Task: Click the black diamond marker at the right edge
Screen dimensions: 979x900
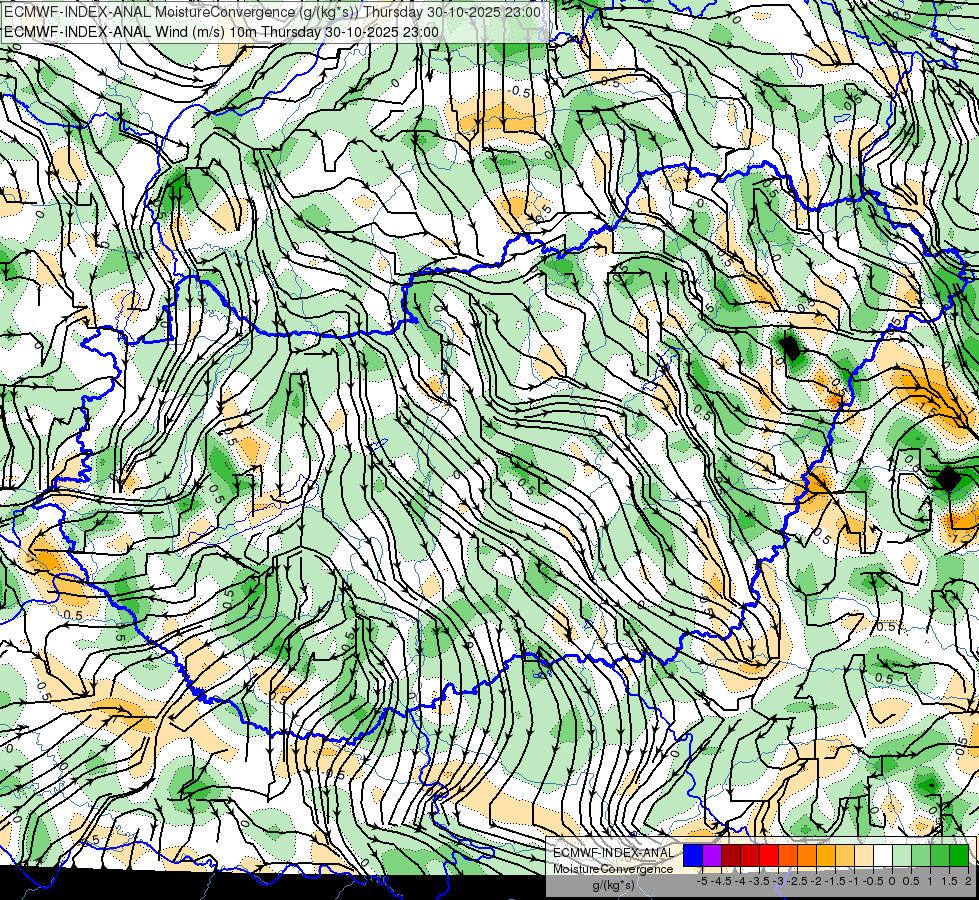Action: (x=948, y=478)
